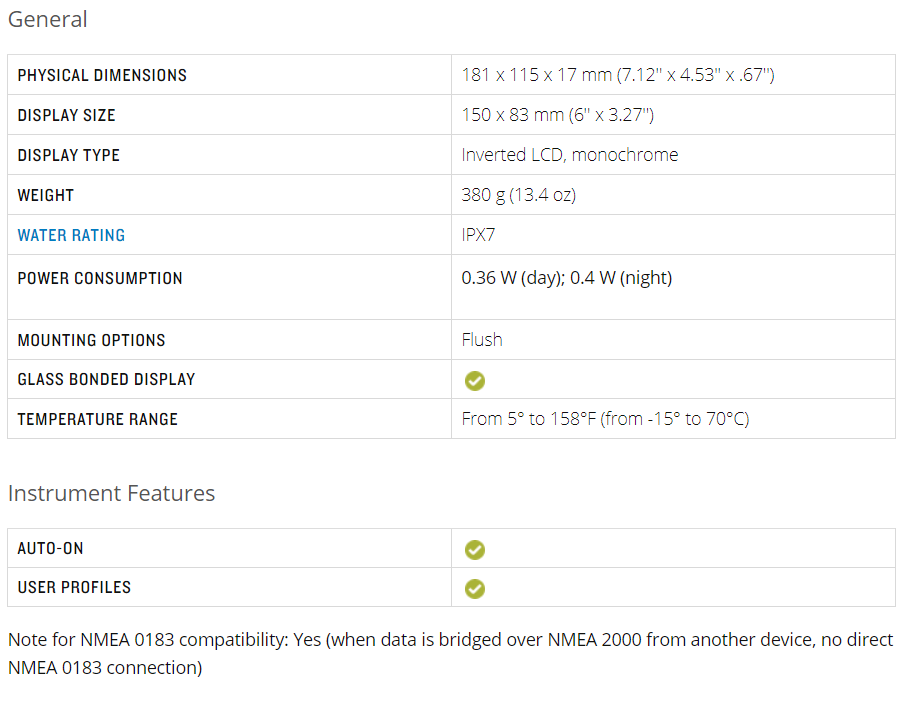Click the Glass Bonded Display green checkmark icon
The width and height of the screenshot is (911, 712).
(475, 381)
